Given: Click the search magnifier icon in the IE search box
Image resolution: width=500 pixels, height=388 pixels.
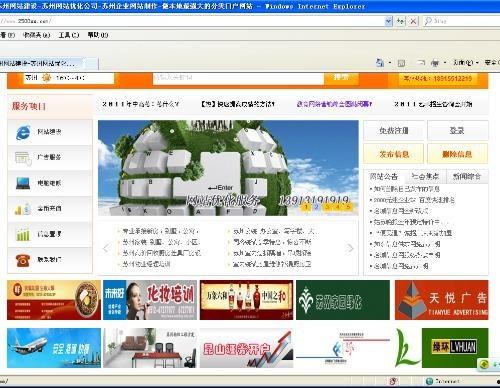Looking at the screenshot, I should tap(428, 21).
